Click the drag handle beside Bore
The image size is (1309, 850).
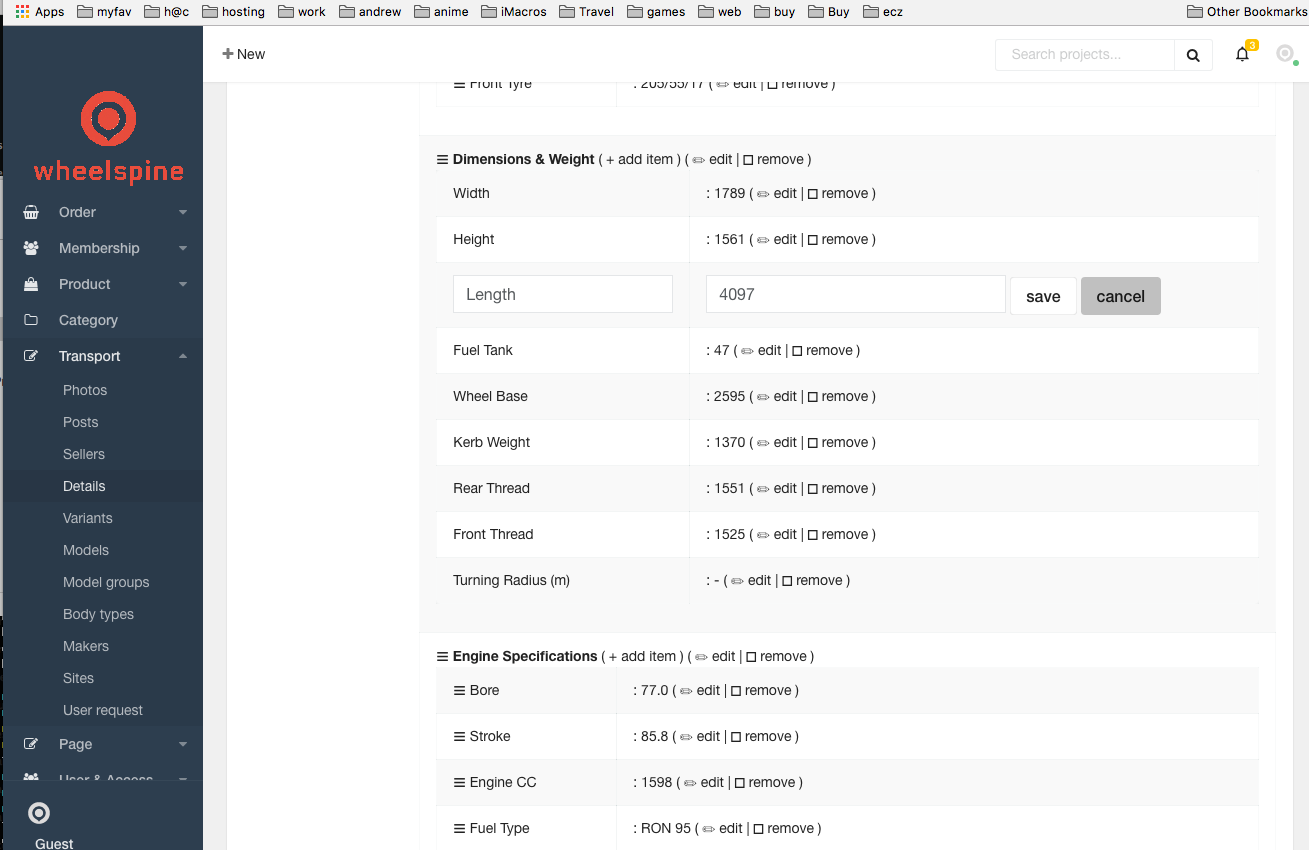point(459,691)
